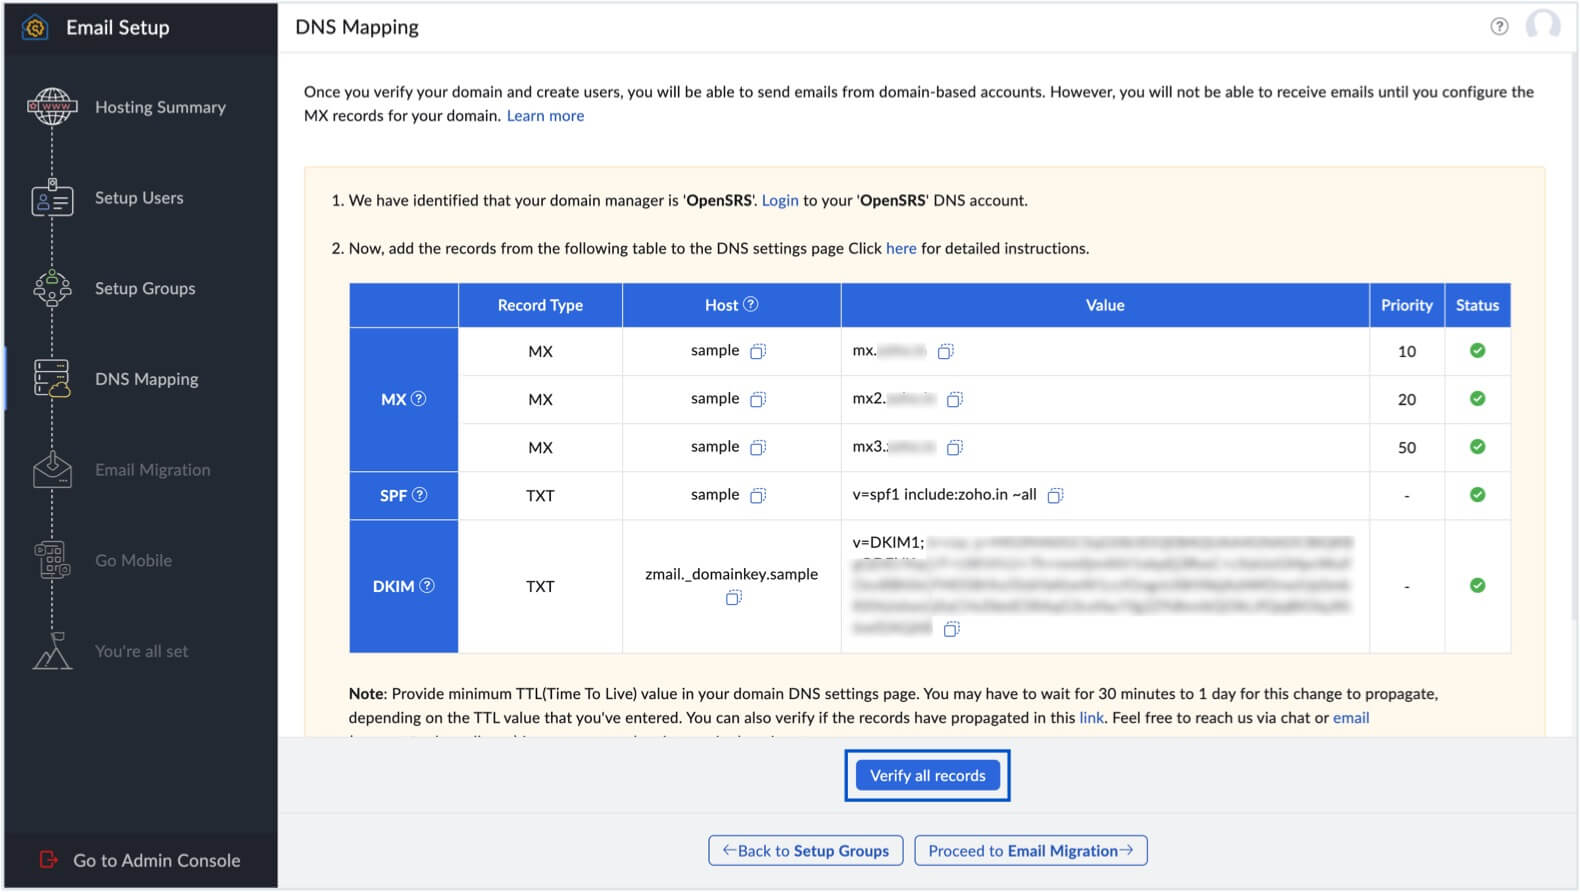The height and width of the screenshot is (892, 1580).
Task: Copy the SPF record value
Action: point(1055,495)
